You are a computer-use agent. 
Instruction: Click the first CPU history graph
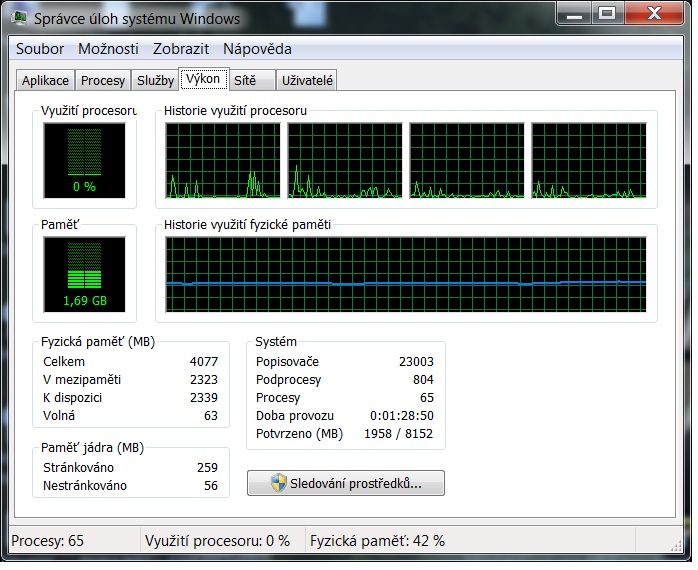[x=223, y=161]
